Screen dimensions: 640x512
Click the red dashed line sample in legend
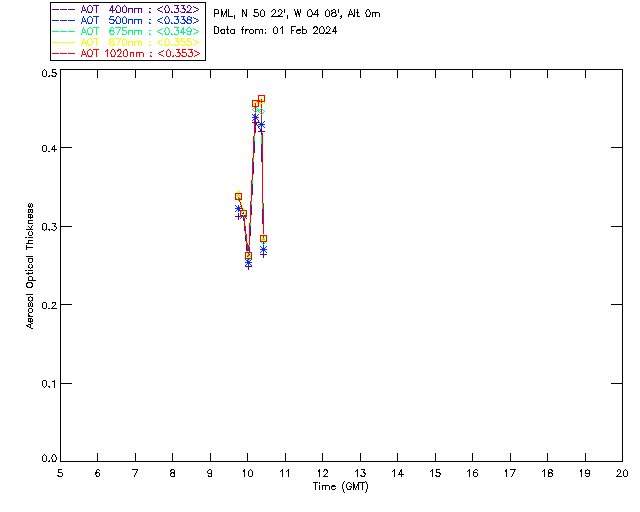pyautogui.click(x=64, y=53)
